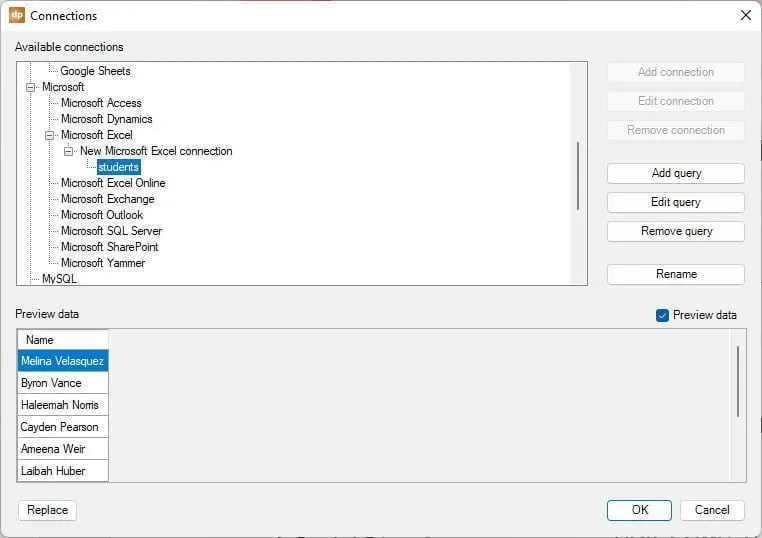The image size is (762, 538).
Task: Select Google Sheets in the tree
Action: point(95,71)
